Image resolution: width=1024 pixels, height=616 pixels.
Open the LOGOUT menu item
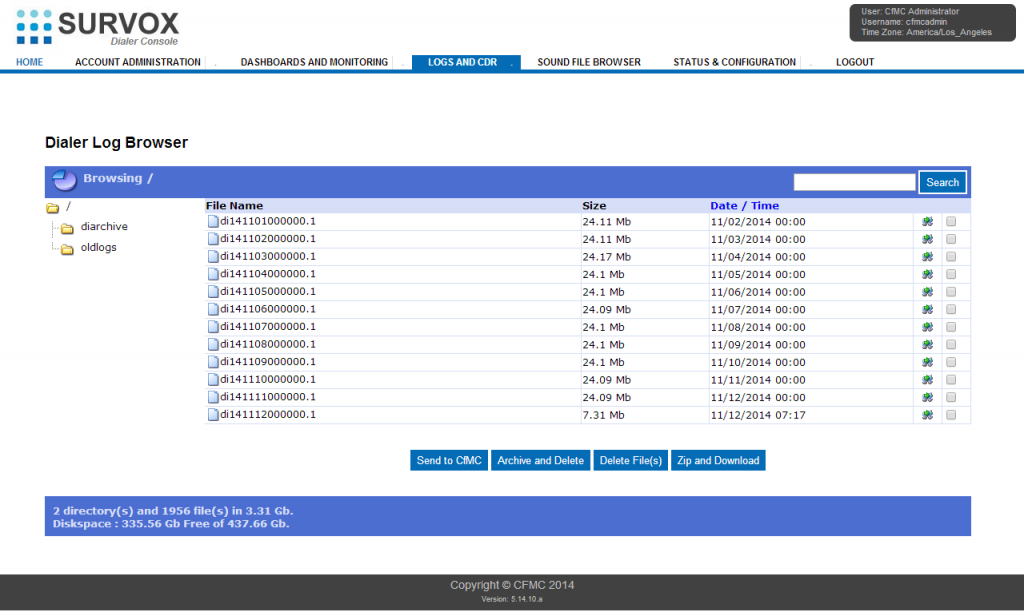(x=855, y=62)
